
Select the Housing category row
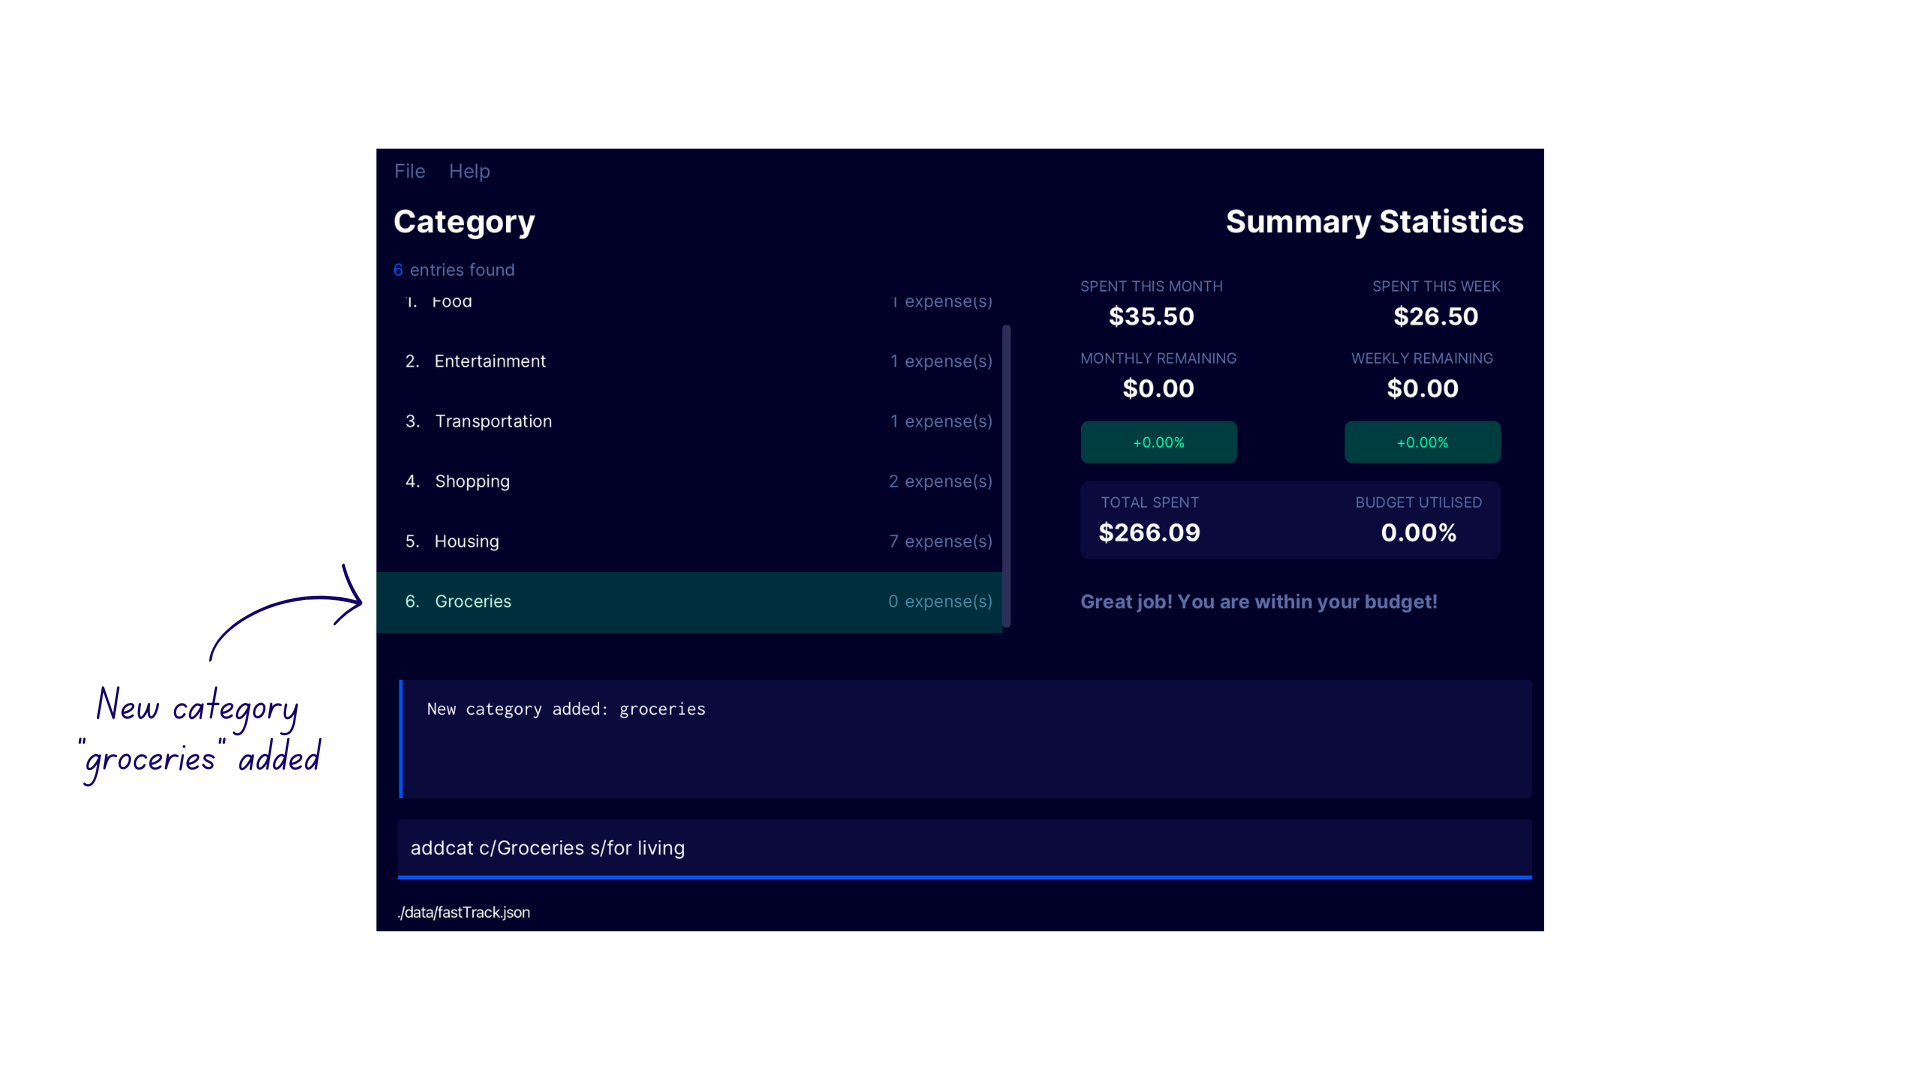[x=689, y=541]
